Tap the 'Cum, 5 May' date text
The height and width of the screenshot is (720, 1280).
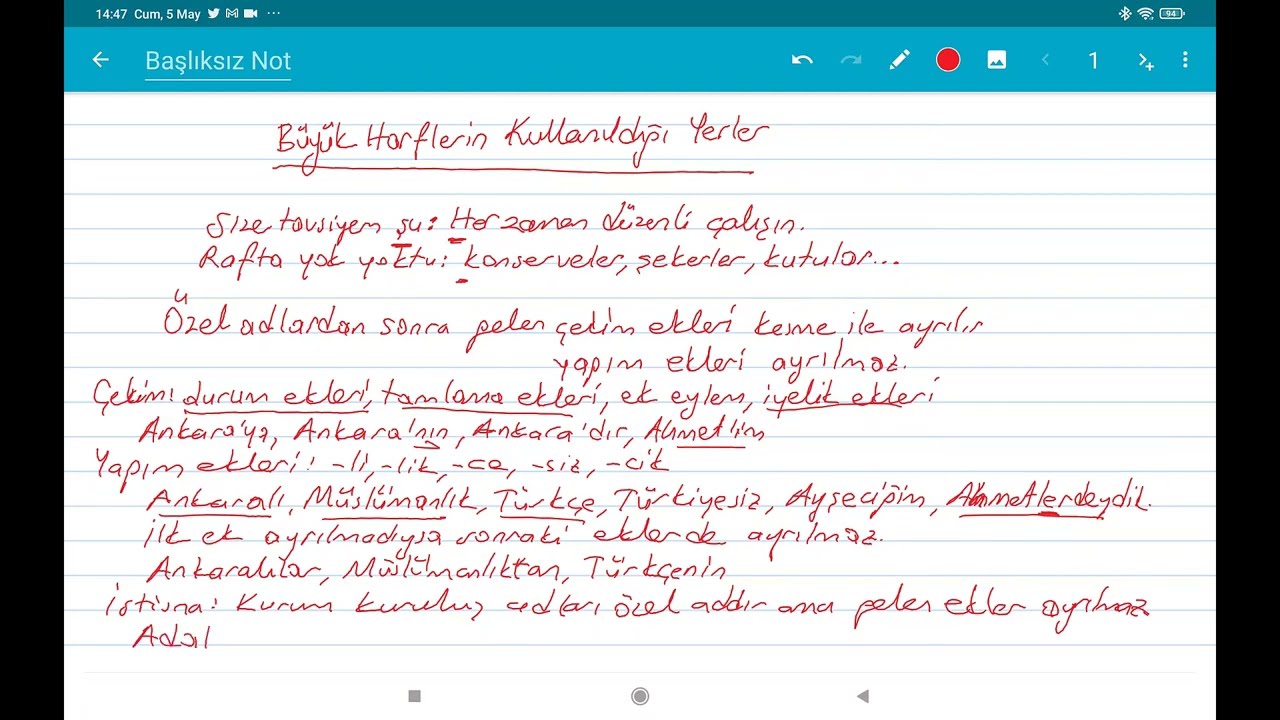coord(167,14)
